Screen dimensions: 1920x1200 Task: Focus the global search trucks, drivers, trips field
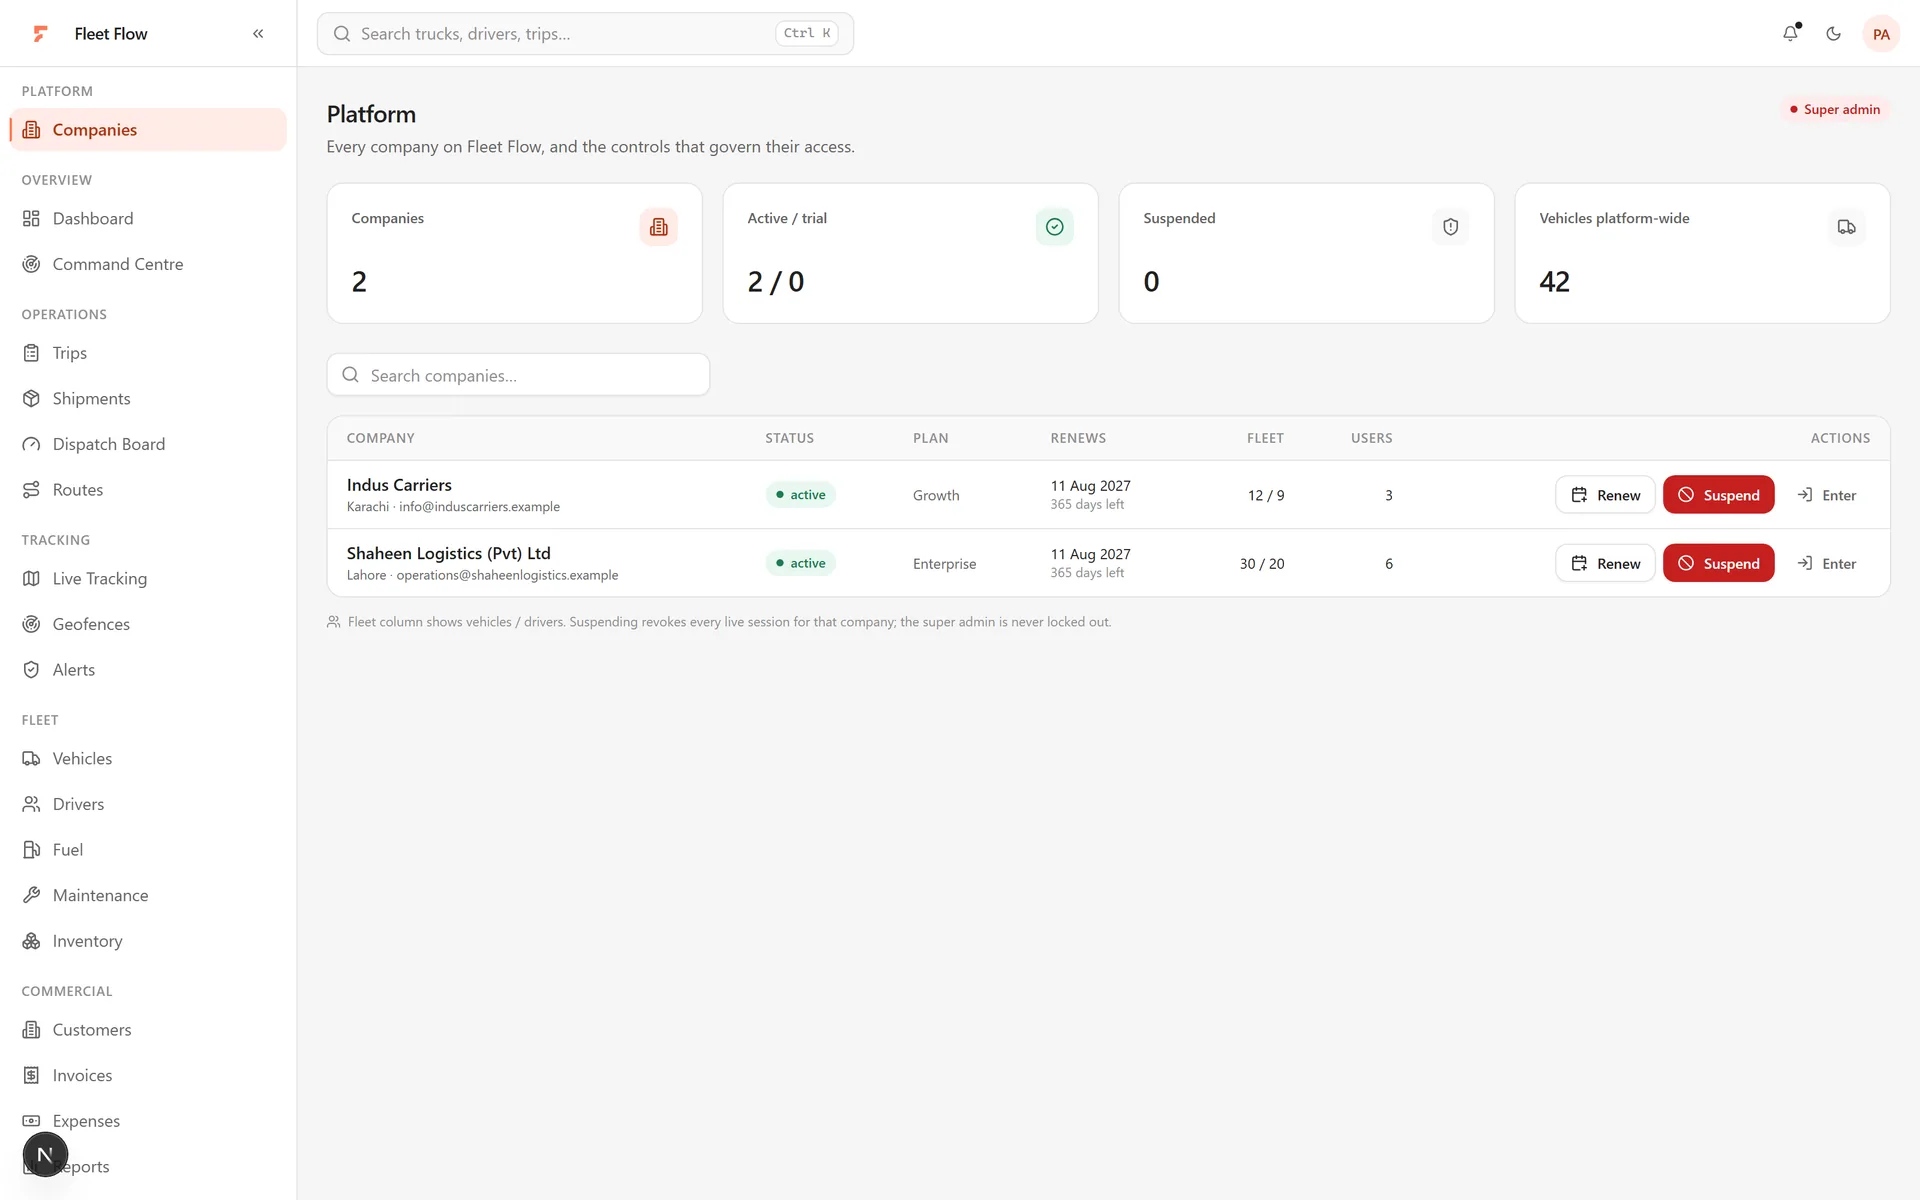point(585,34)
